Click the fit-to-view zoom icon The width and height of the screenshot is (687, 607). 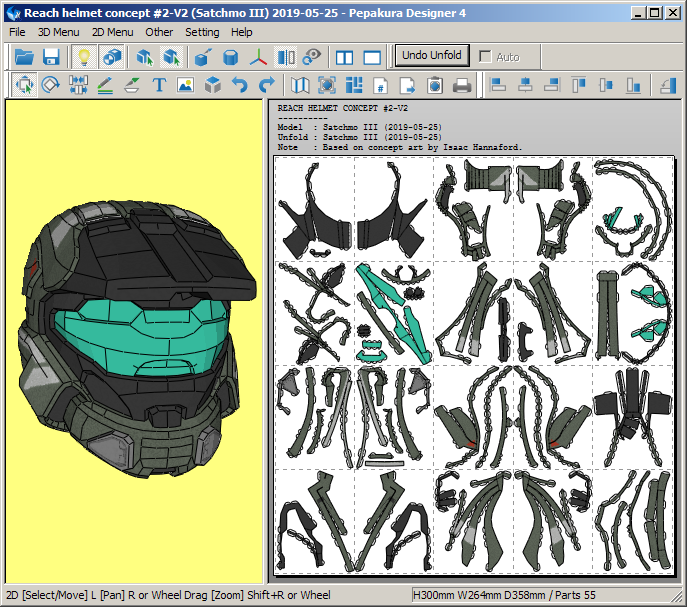coord(327,85)
